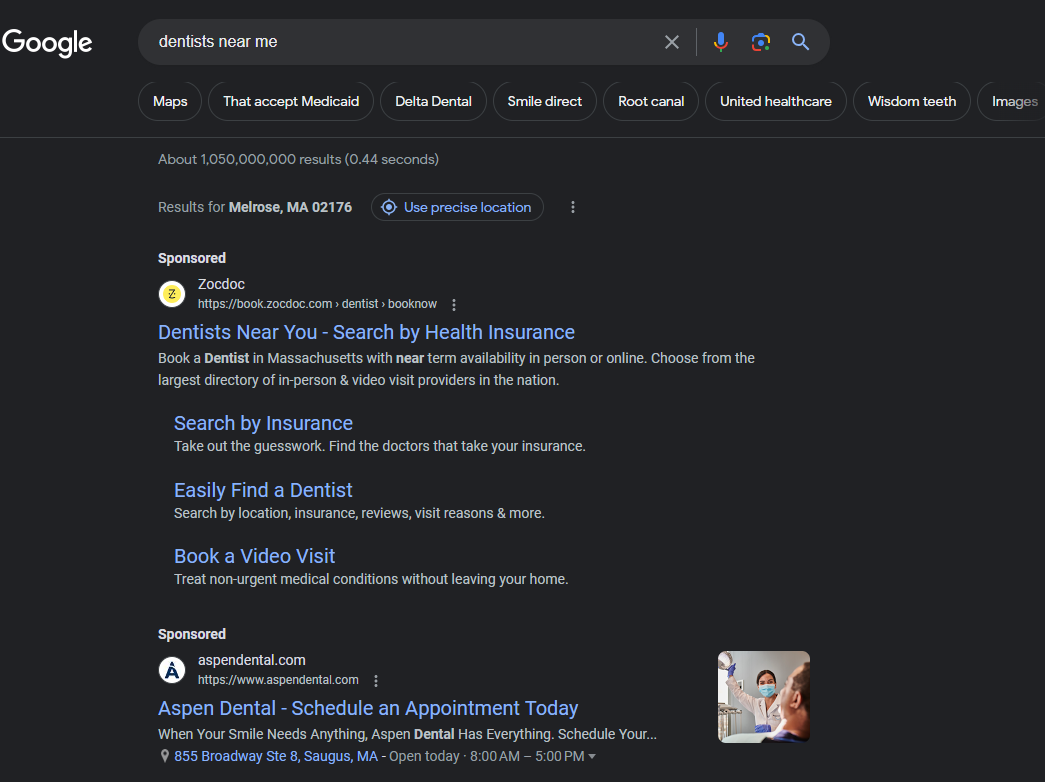The width and height of the screenshot is (1045, 782).
Task: Click the magnifying glass search button
Action: (x=800, y=42)
